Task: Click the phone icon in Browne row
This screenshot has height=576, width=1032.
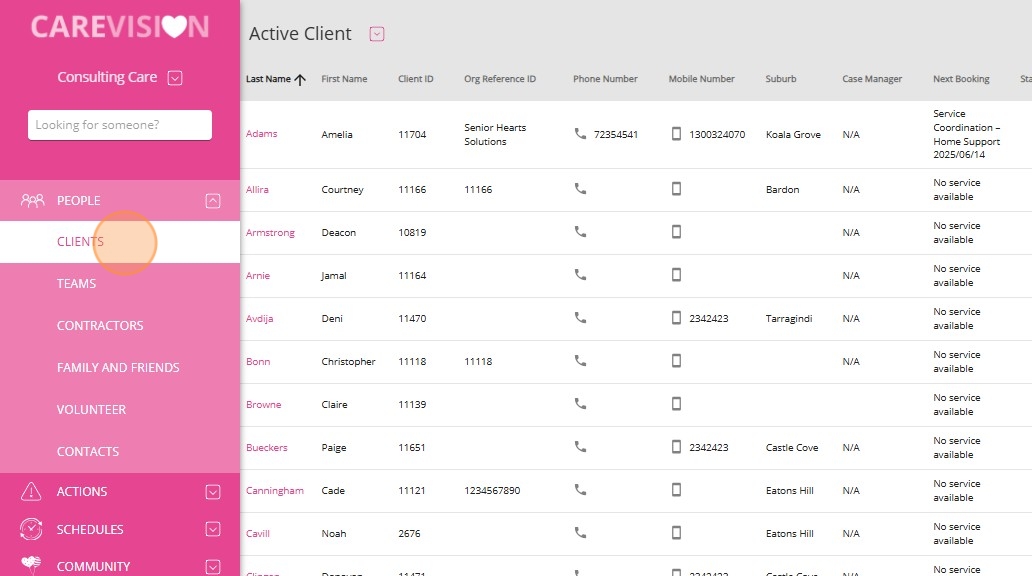Action: pyautogui.click(x=580, y=404)
